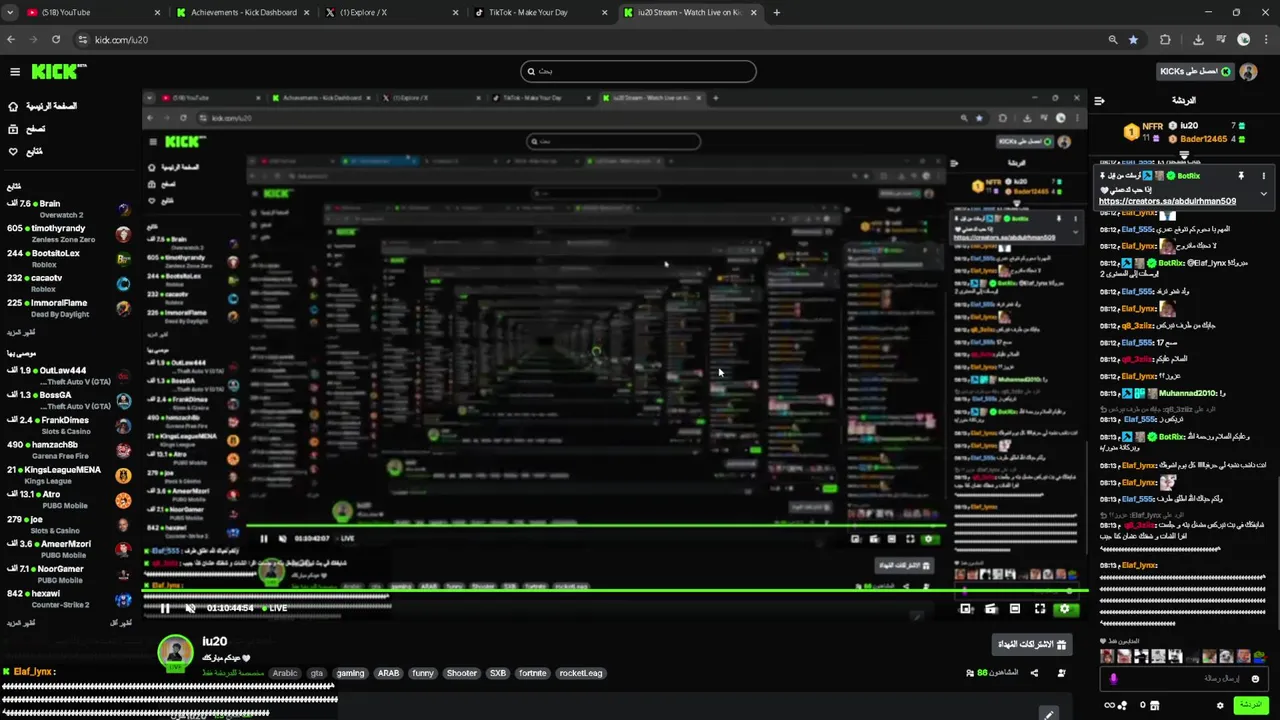Share the iu20 stream
This screenshot has width=1280, height=720.
[1034, 673]
